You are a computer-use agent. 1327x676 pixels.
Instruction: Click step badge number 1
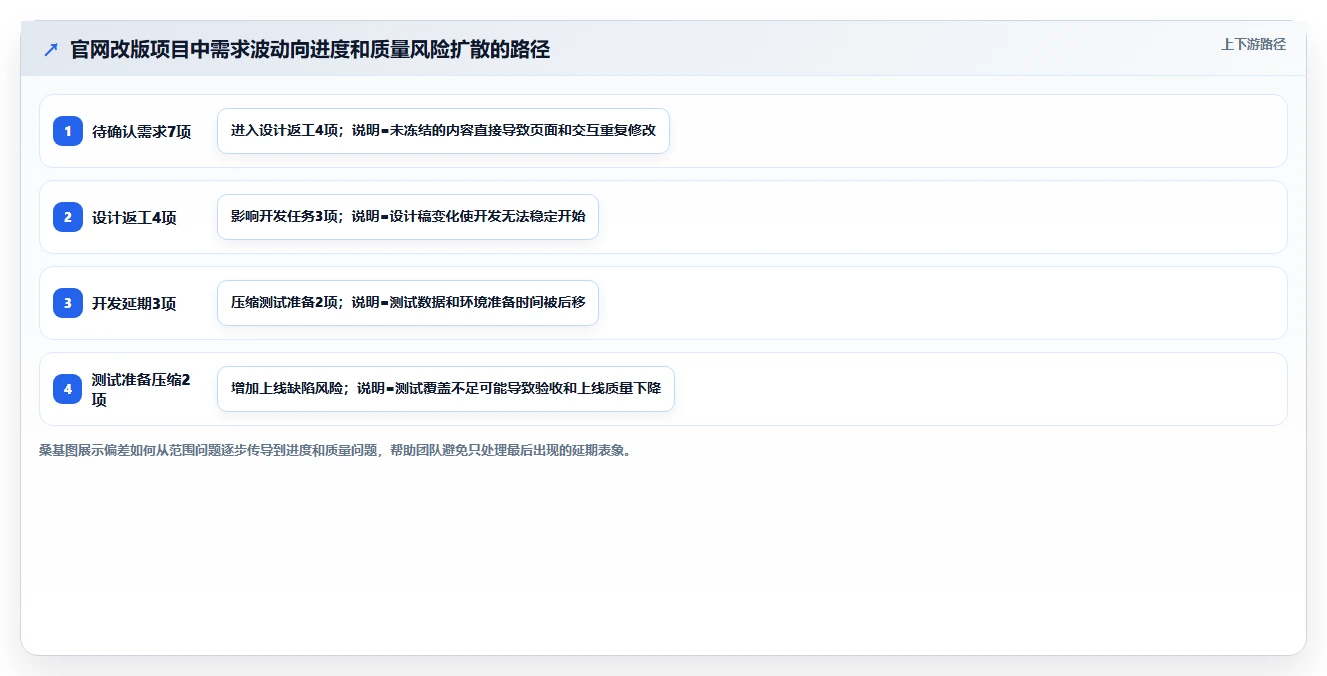pyautogui.click(x=68, y=131)
